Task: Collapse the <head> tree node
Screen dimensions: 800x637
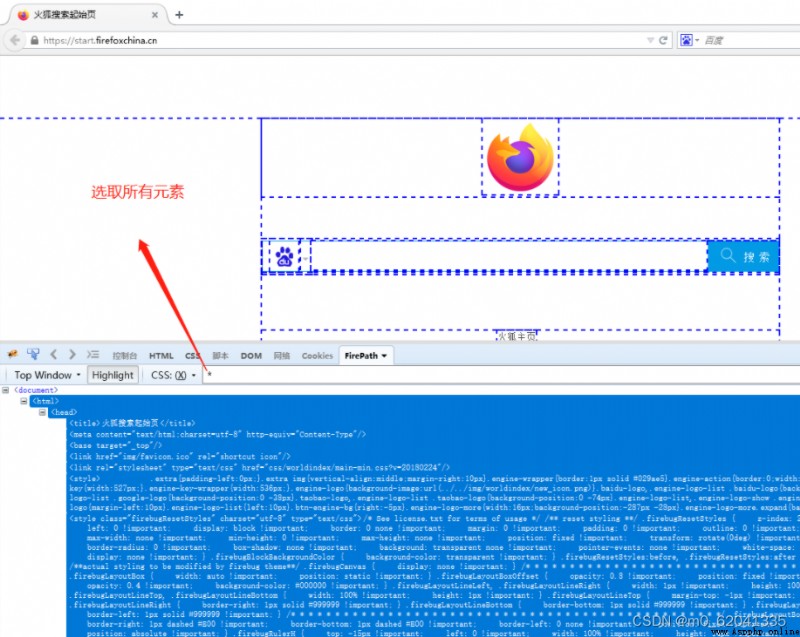Action: 42,412
